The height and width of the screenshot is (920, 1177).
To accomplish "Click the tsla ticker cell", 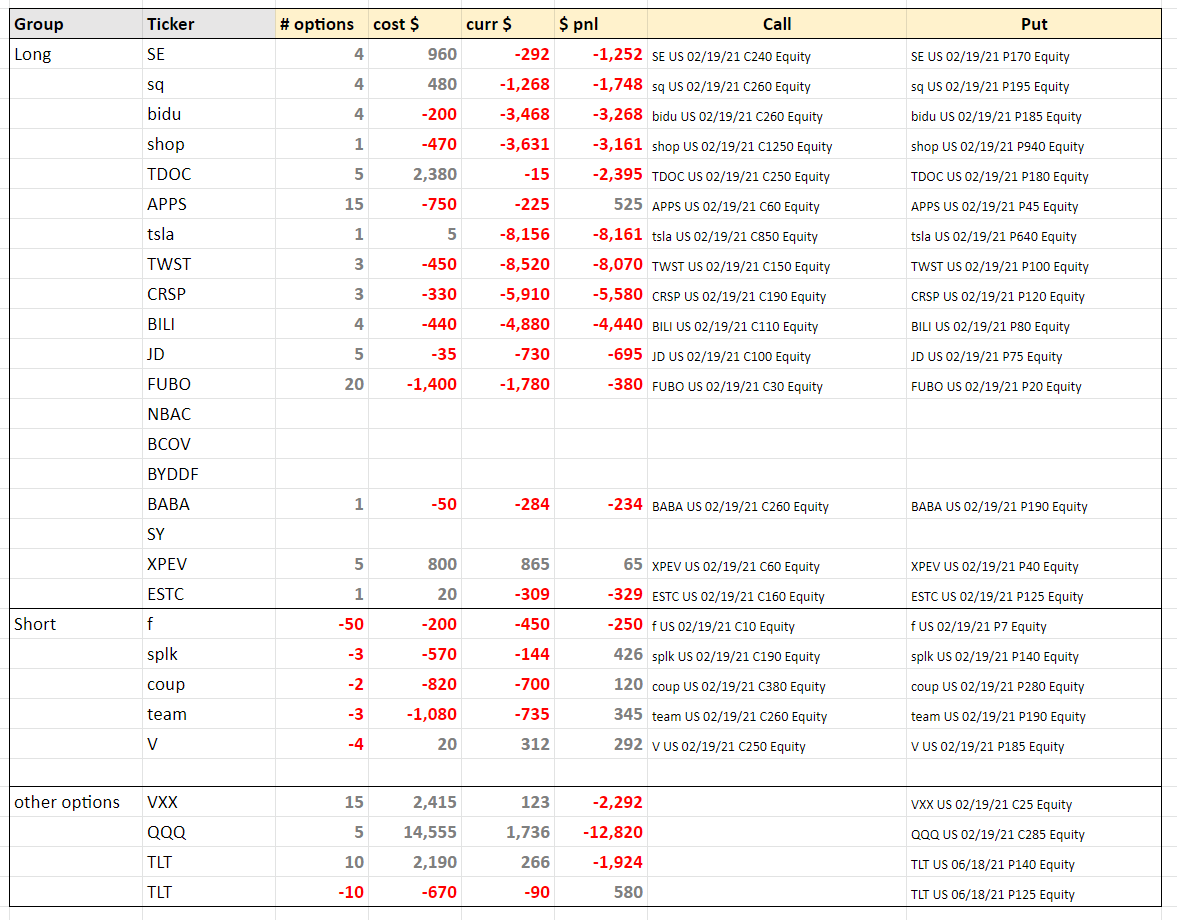I will tap(209, 234).
